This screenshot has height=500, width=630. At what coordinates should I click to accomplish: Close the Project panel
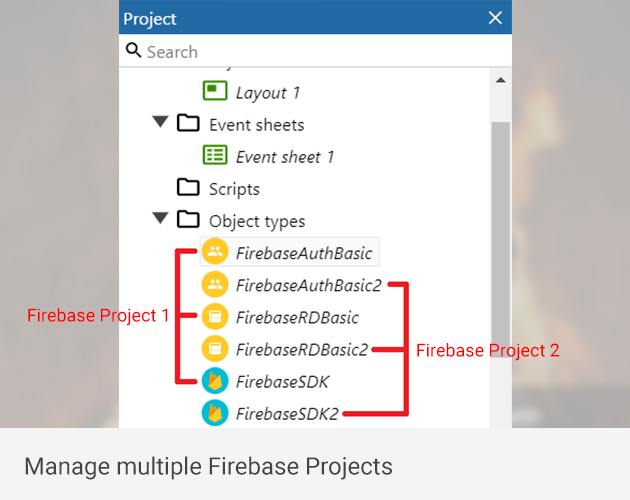pos(495,18)
